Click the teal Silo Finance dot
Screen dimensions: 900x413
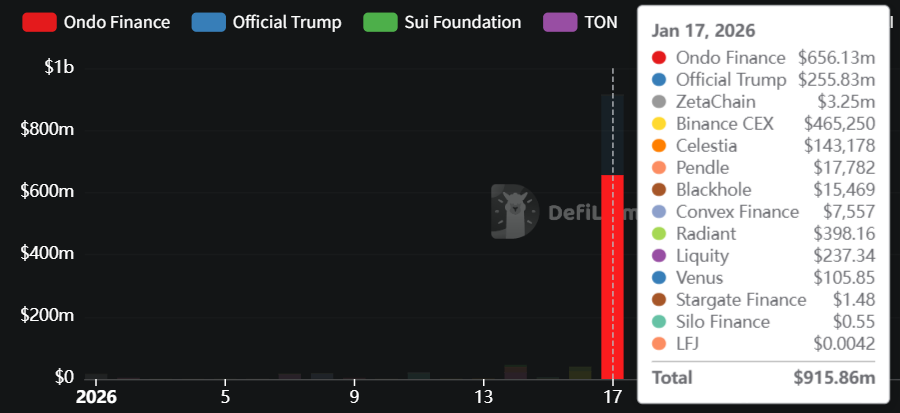pos(658,322)
